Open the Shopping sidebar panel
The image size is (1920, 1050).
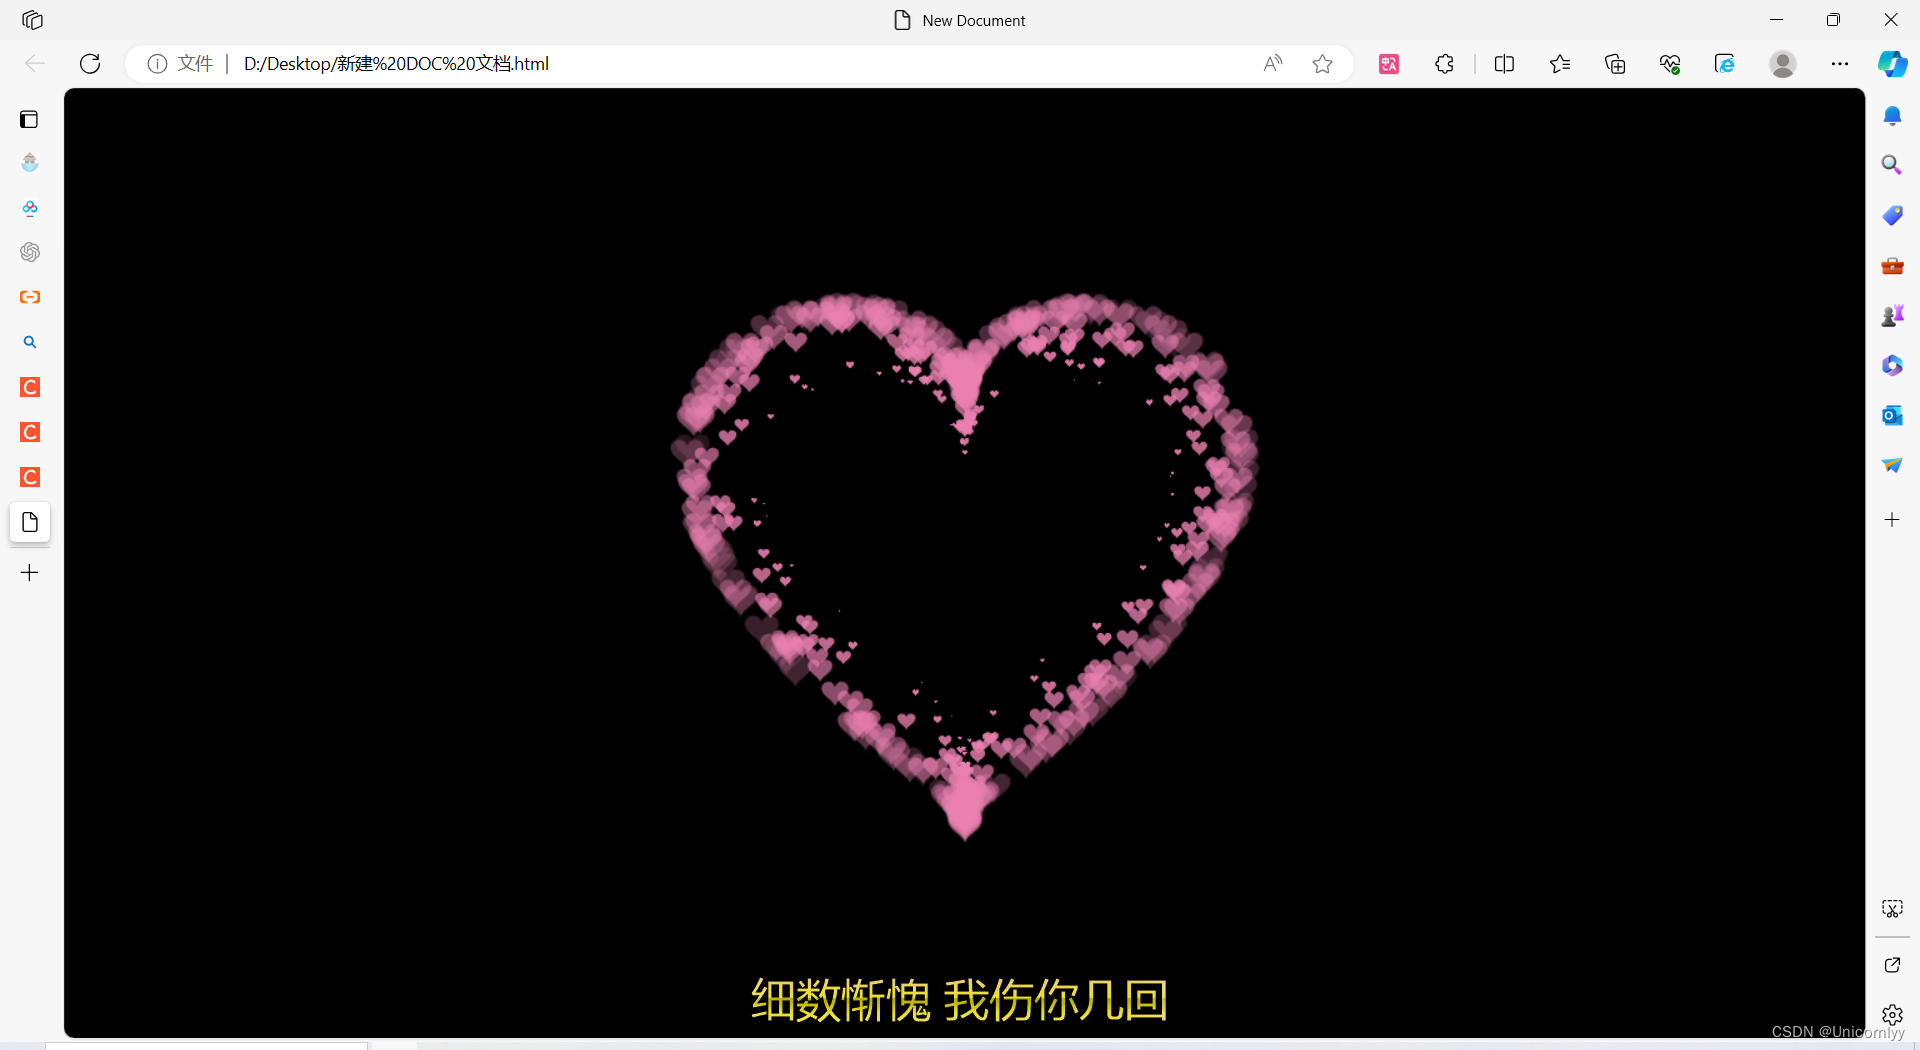[1892, 215]
